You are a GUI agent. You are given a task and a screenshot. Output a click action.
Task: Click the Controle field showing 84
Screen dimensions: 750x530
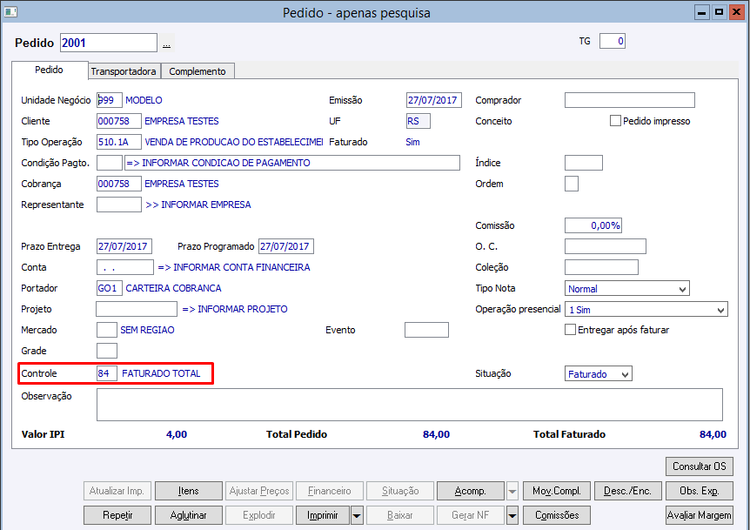(x=107, y=374)
